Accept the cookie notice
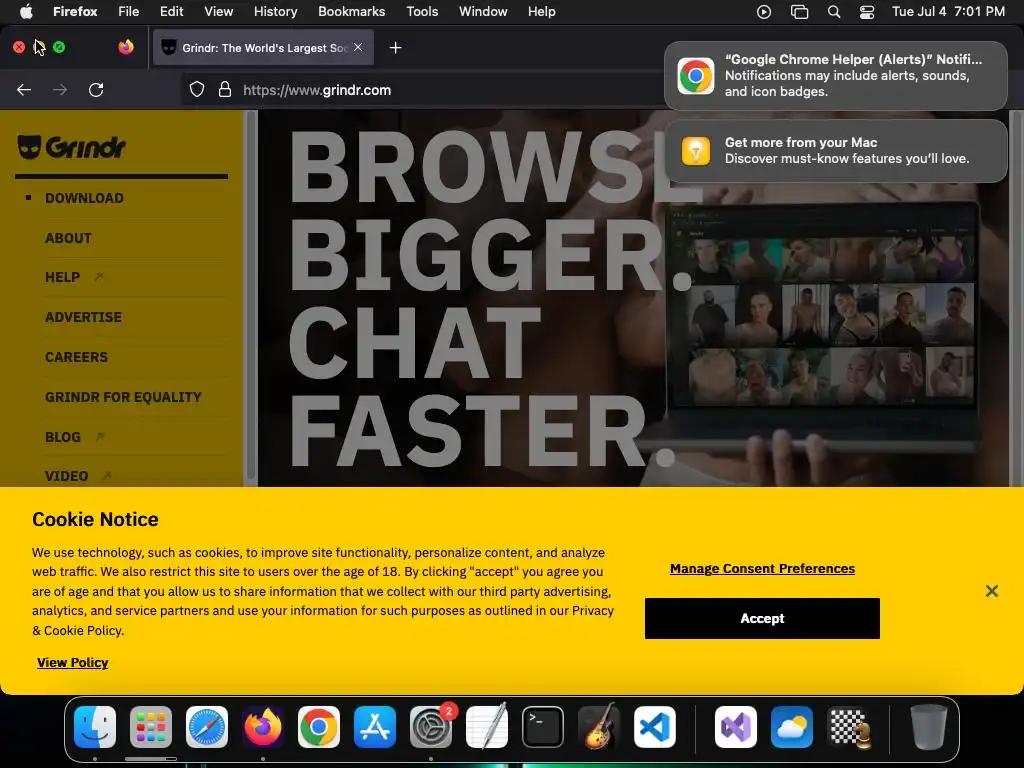This screenshot has height=768, width=1024. point(762,618)
